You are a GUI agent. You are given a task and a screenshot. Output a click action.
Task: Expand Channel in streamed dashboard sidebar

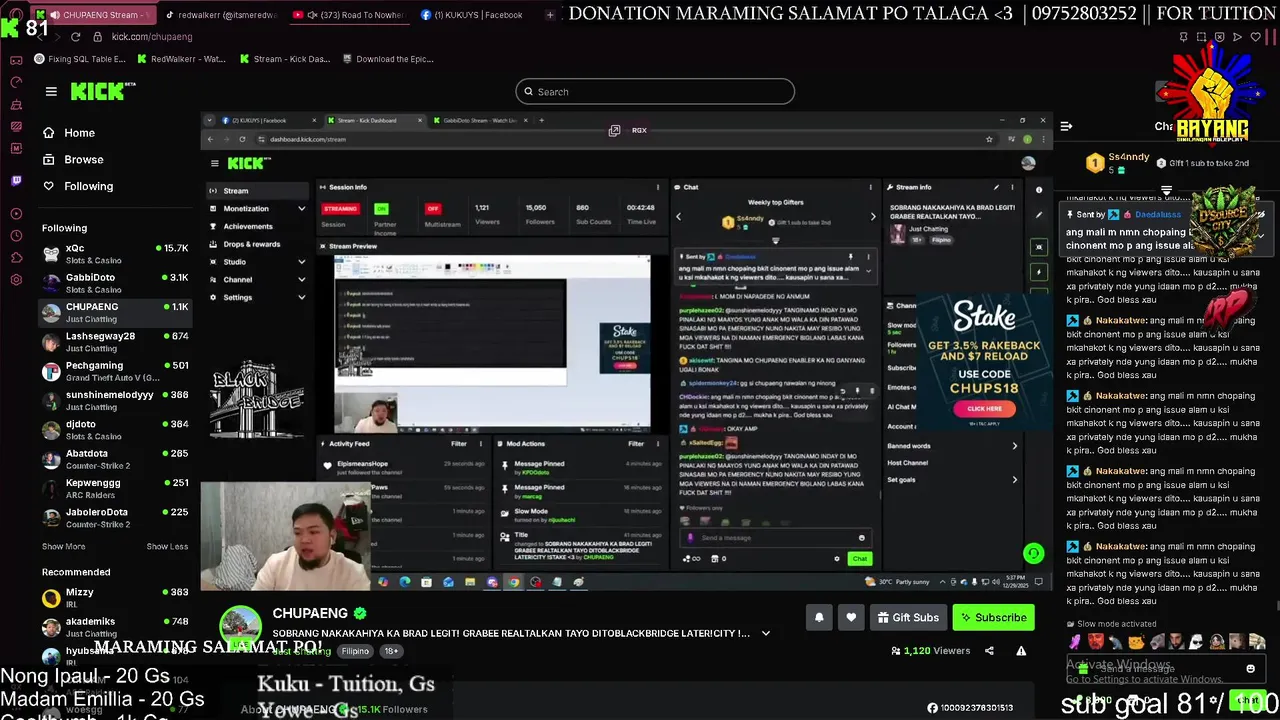[258, 280]
